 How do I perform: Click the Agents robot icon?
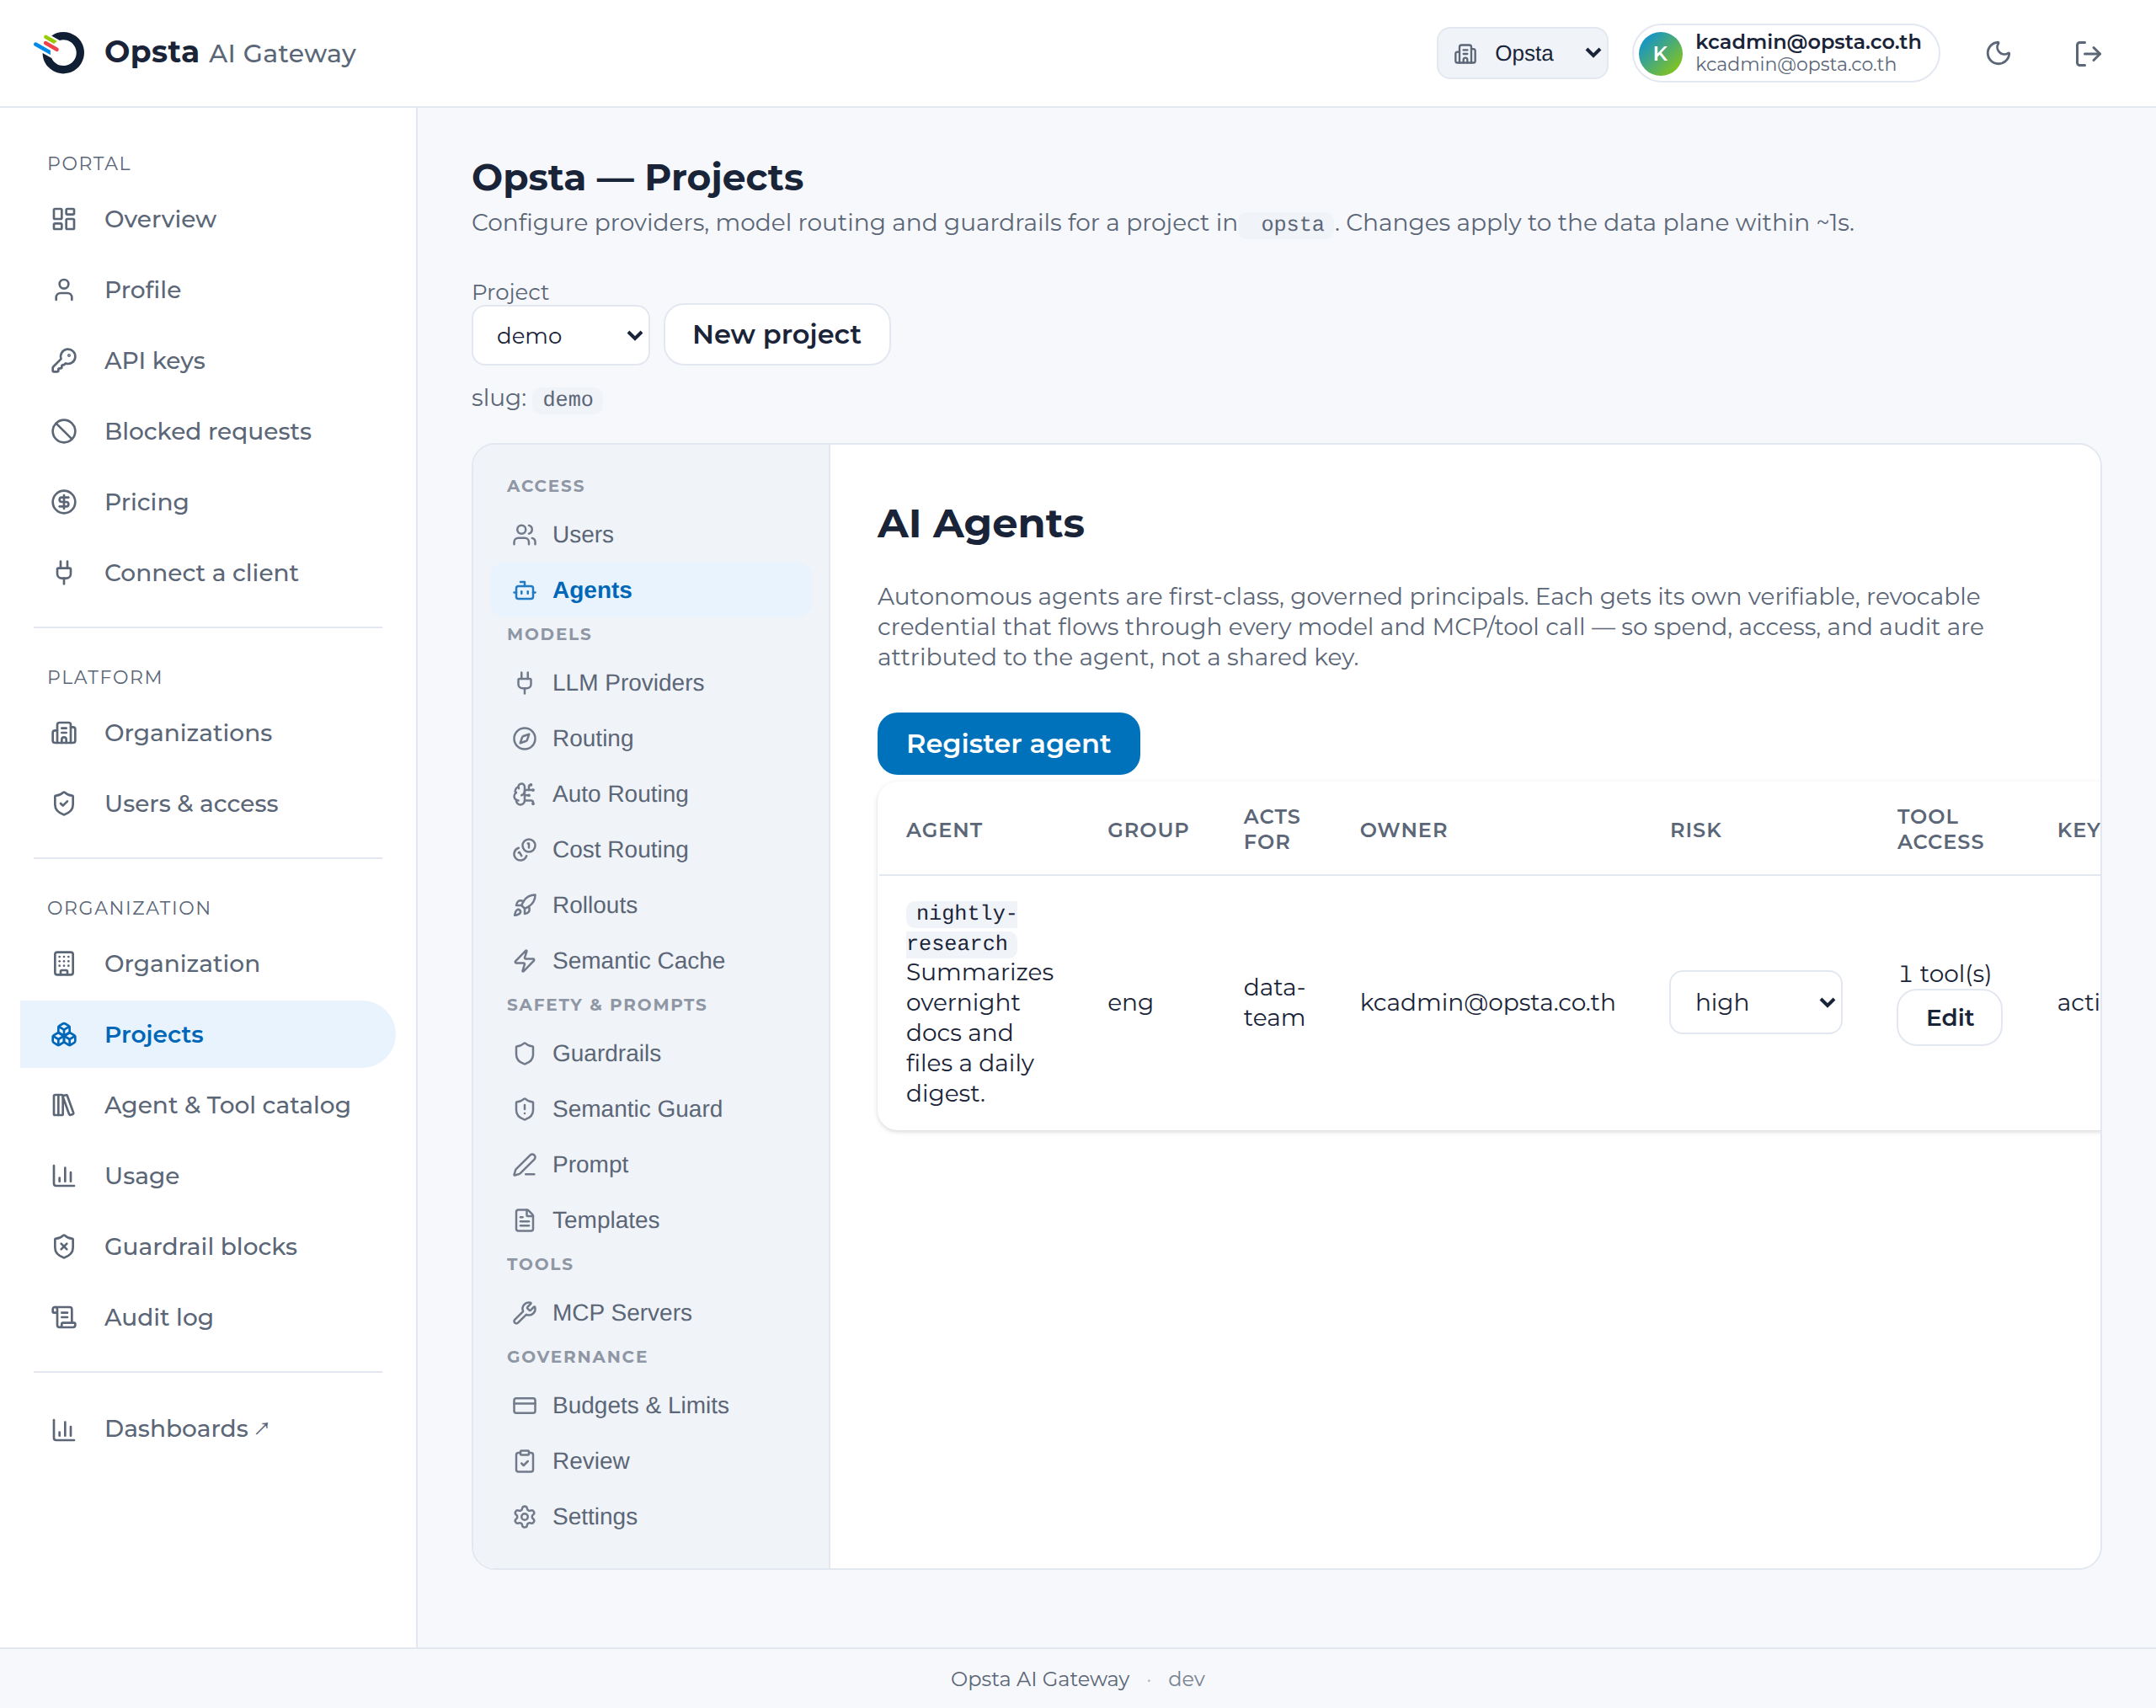[x=525, y=590]
